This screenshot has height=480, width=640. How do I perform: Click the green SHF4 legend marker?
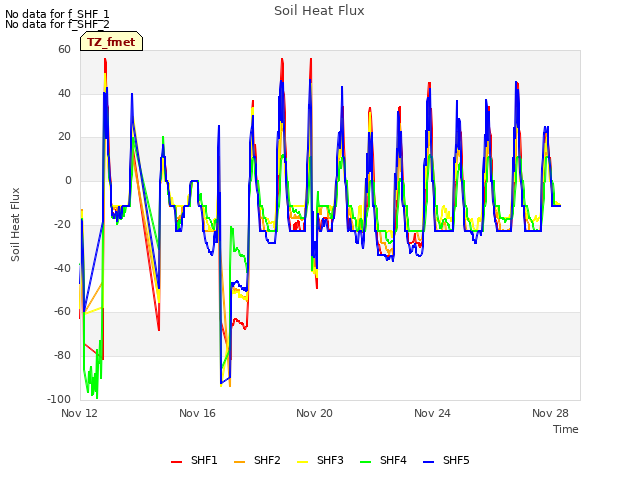[366, 461]
